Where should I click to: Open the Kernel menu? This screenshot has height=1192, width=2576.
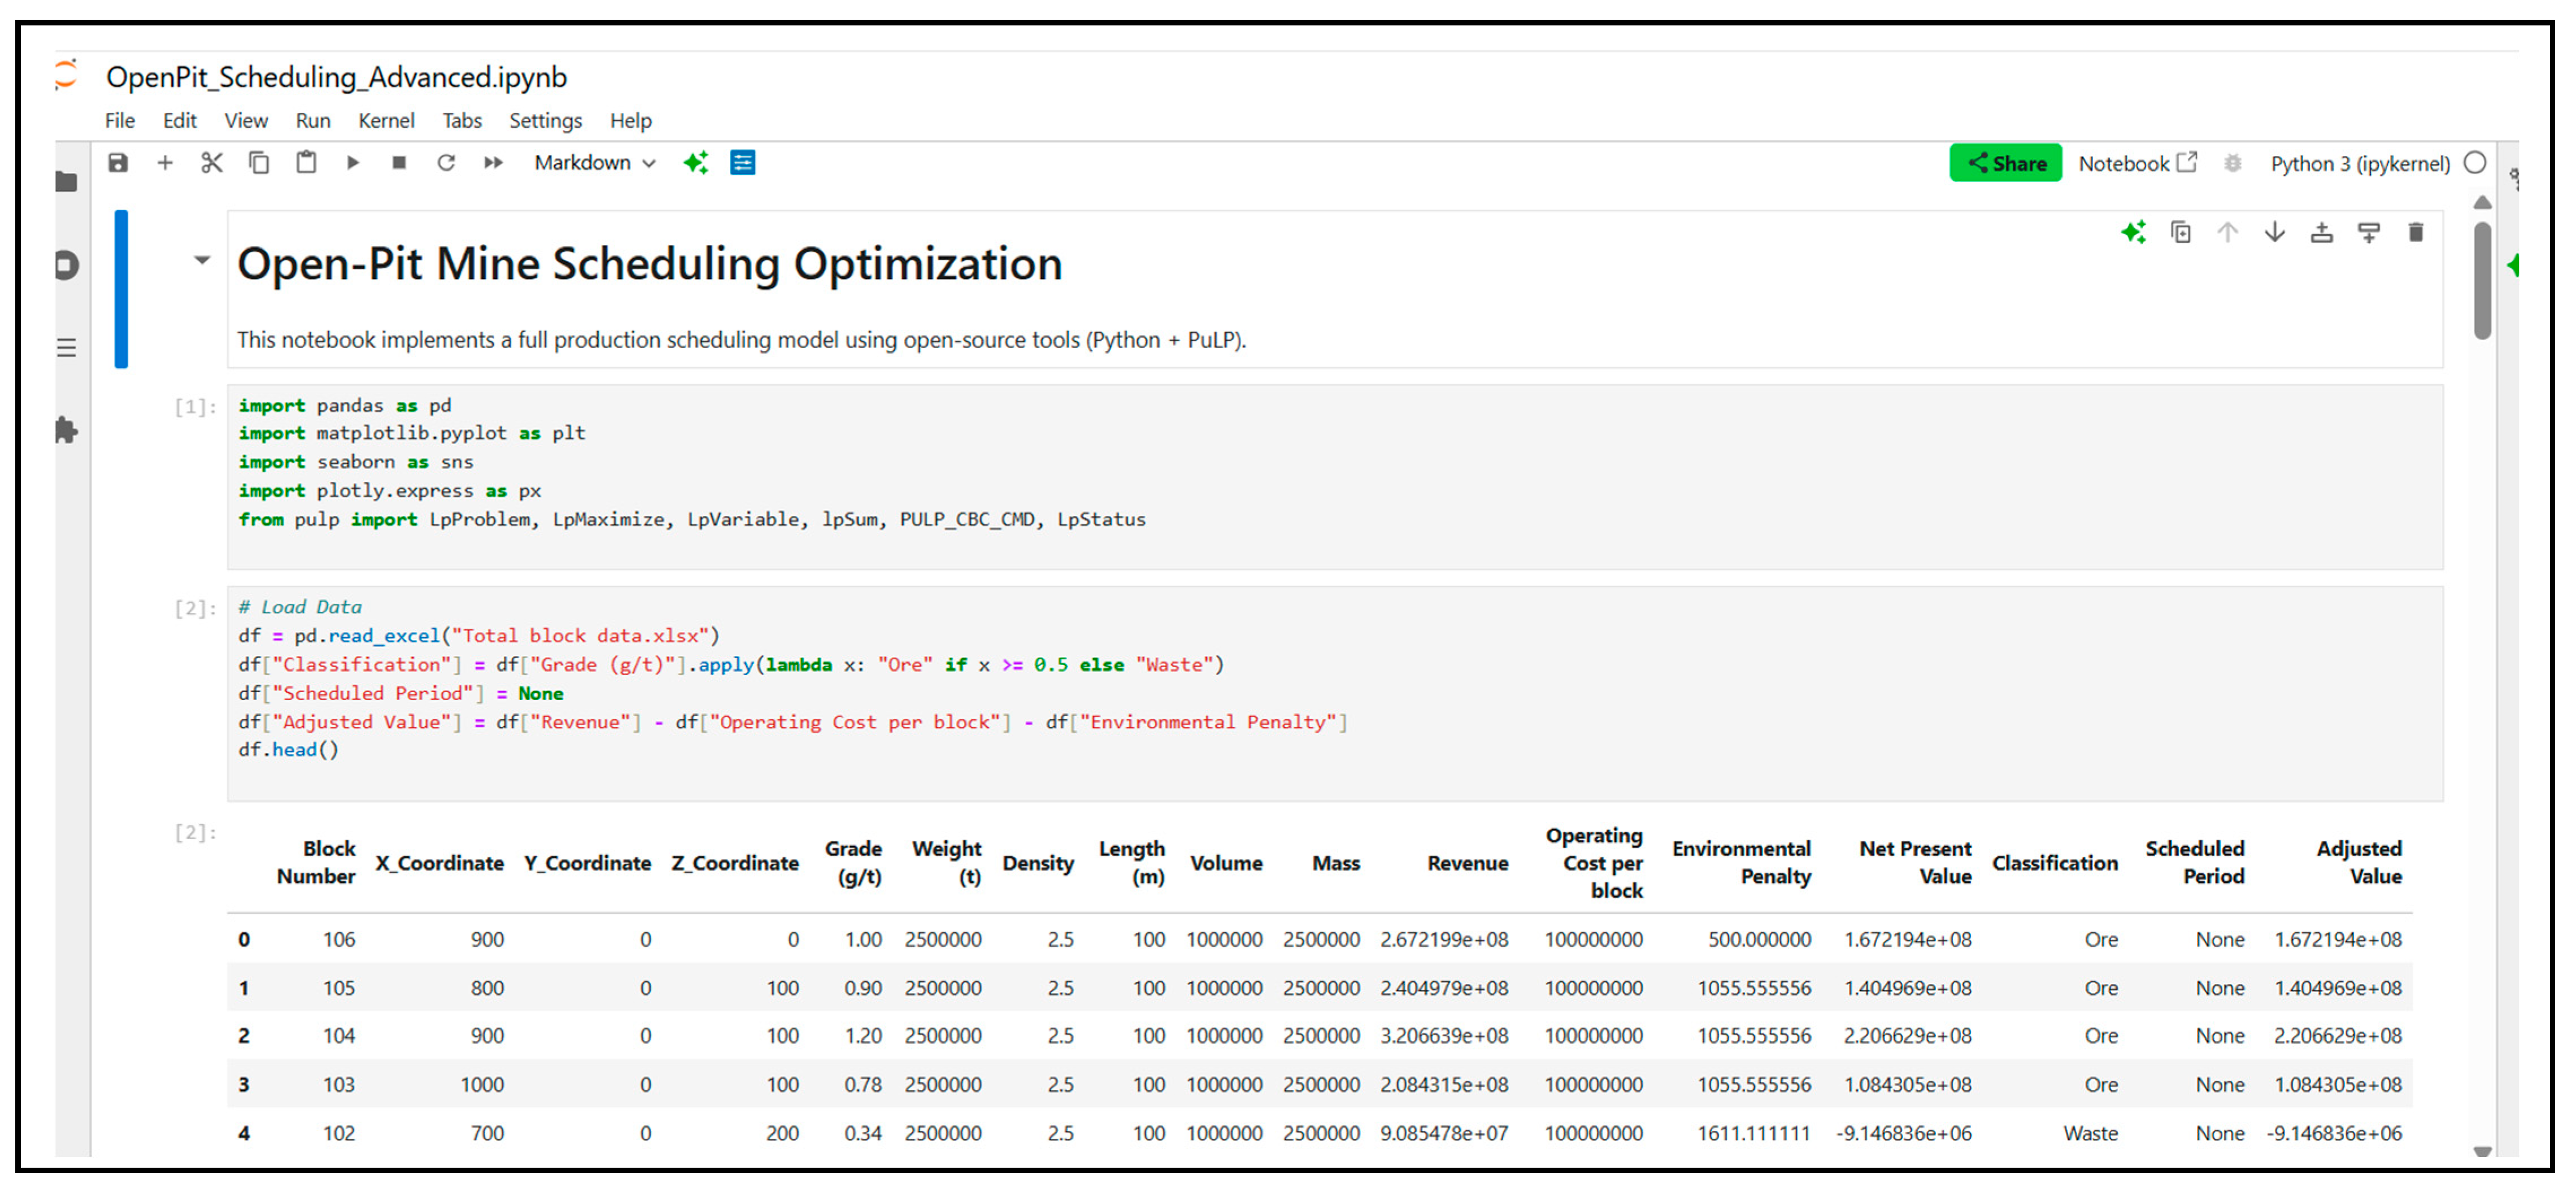tap(386, 121)
